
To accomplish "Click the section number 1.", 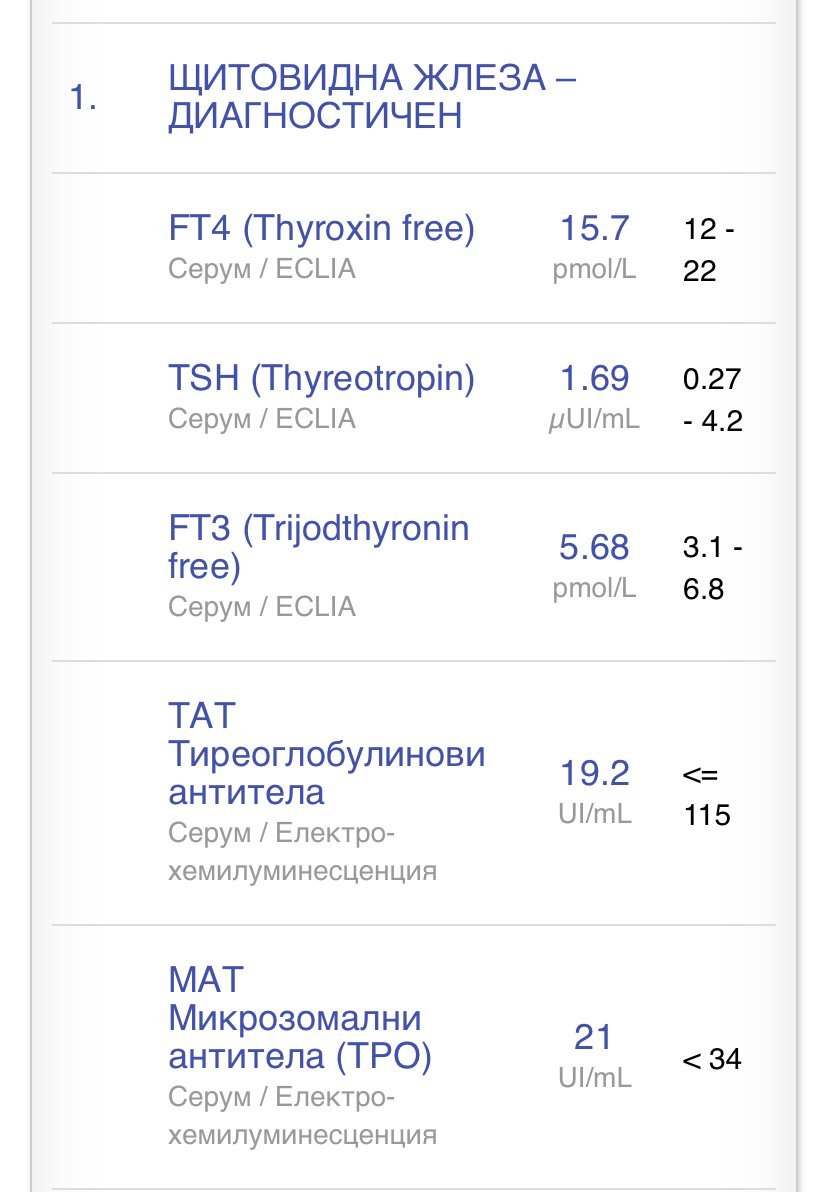I will (83, 97).
